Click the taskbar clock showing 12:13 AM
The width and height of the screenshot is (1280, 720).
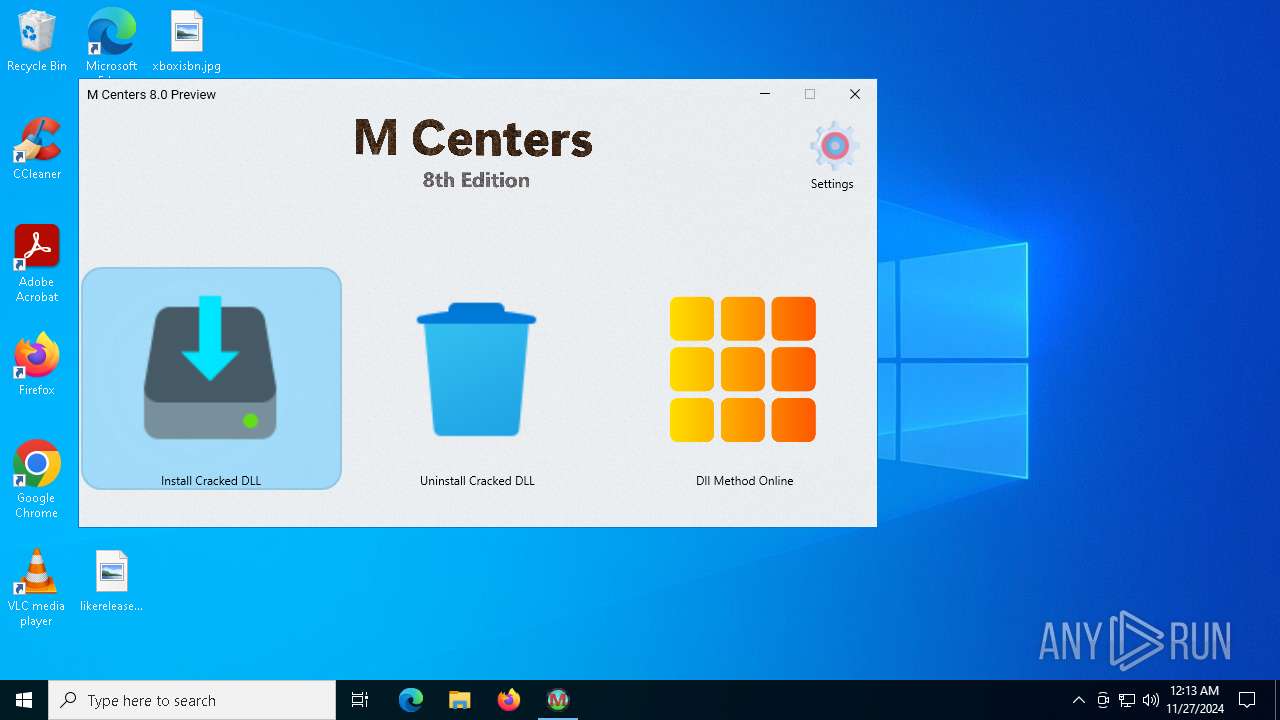[1195, 700]
